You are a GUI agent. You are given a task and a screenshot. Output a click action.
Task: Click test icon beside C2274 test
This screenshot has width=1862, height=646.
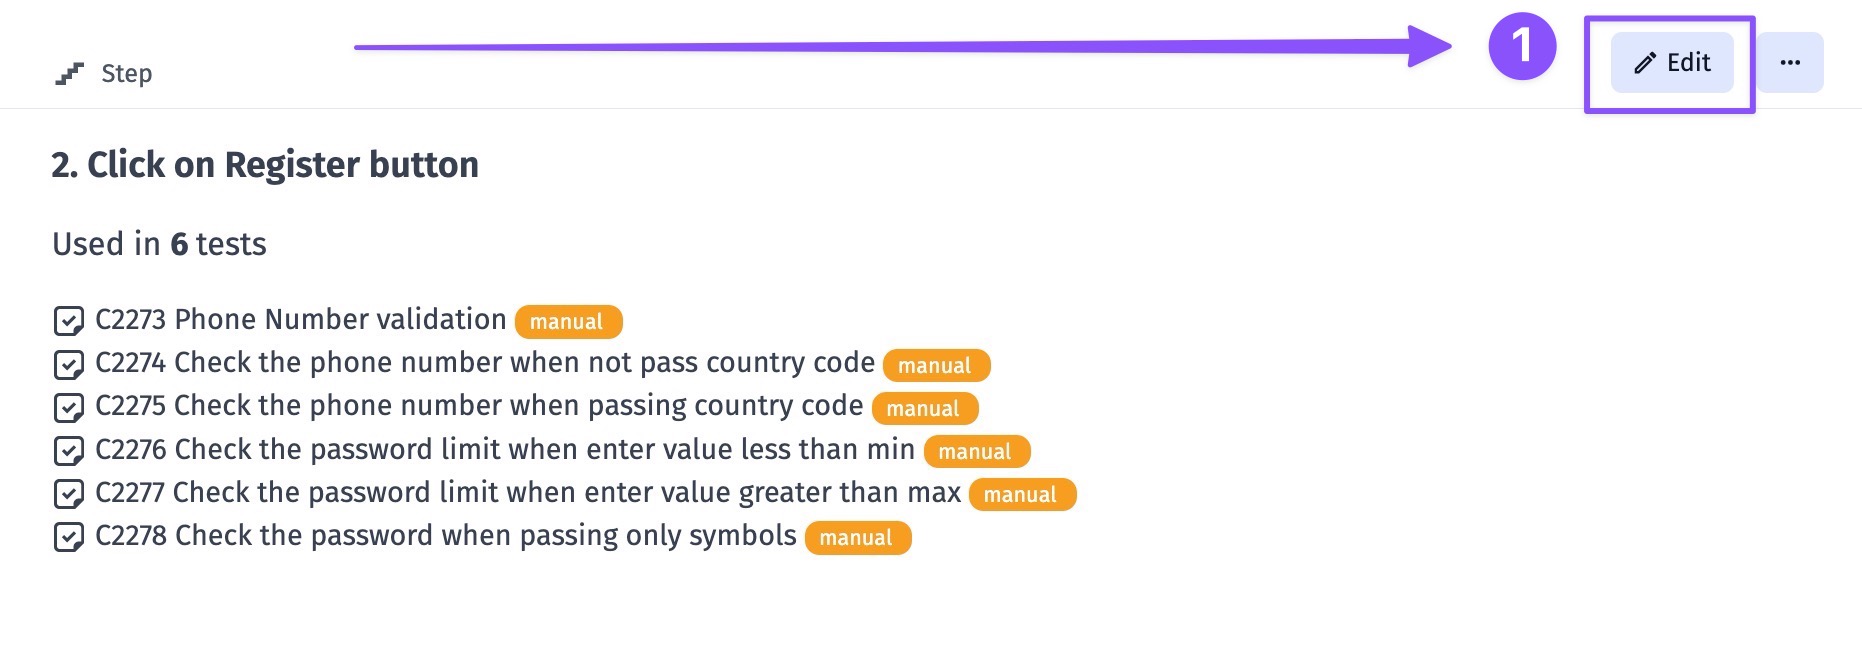click(x=68, y=364)
